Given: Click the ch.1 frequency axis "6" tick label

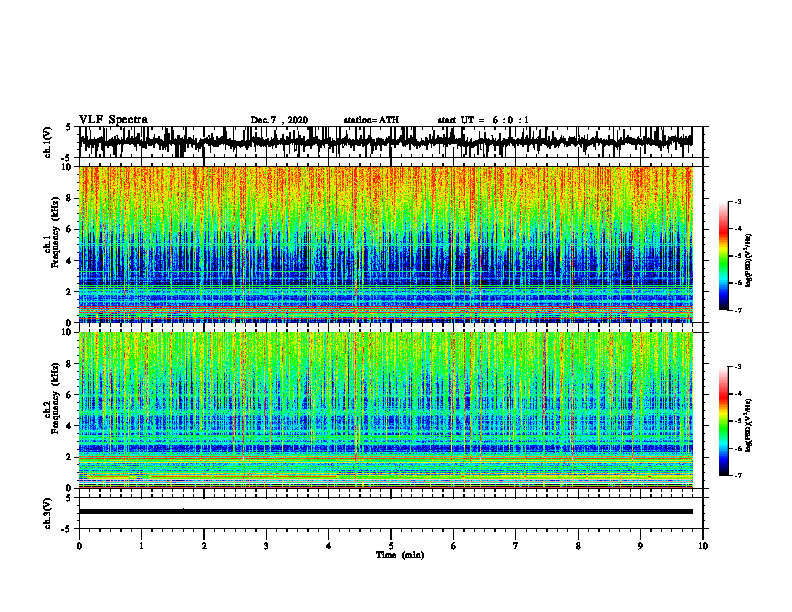Looking at the screenshot, I should click(70, 229).
